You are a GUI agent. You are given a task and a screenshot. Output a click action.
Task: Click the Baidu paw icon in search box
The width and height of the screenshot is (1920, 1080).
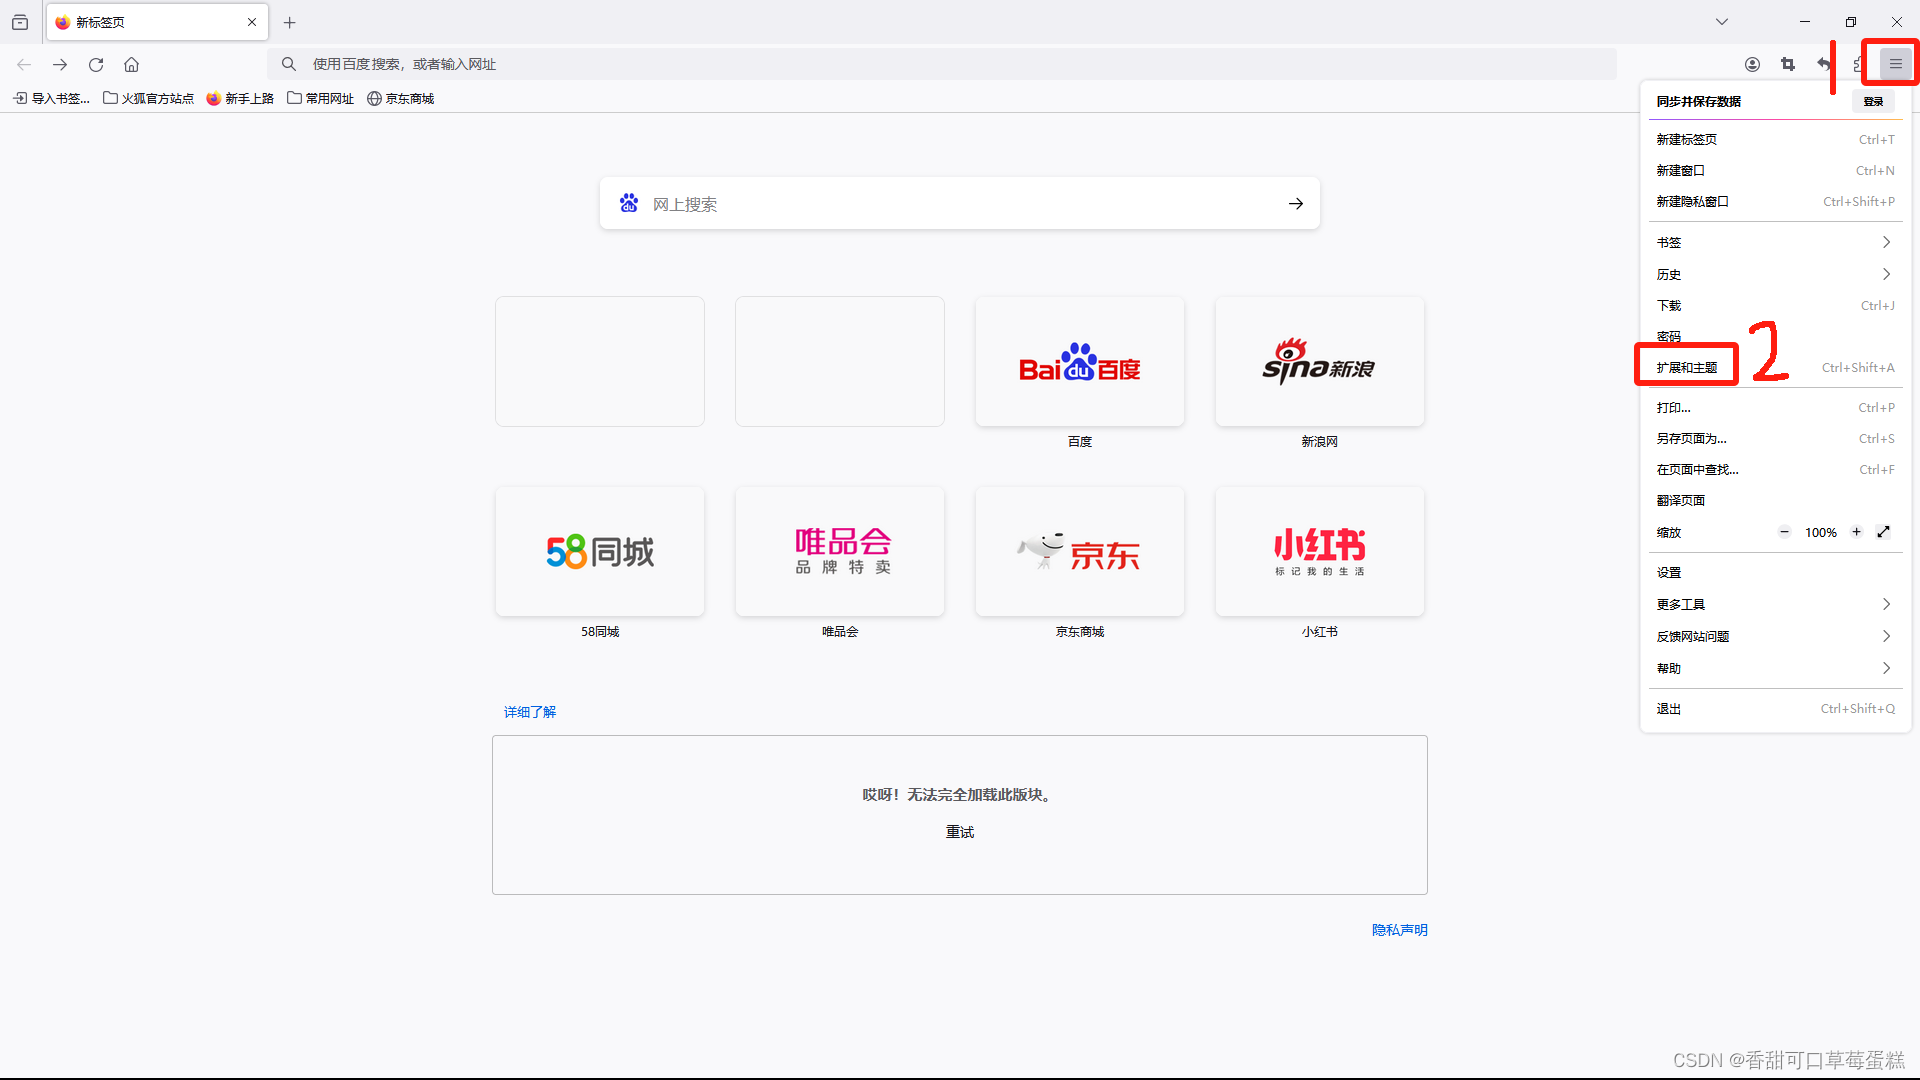(629, 203)
